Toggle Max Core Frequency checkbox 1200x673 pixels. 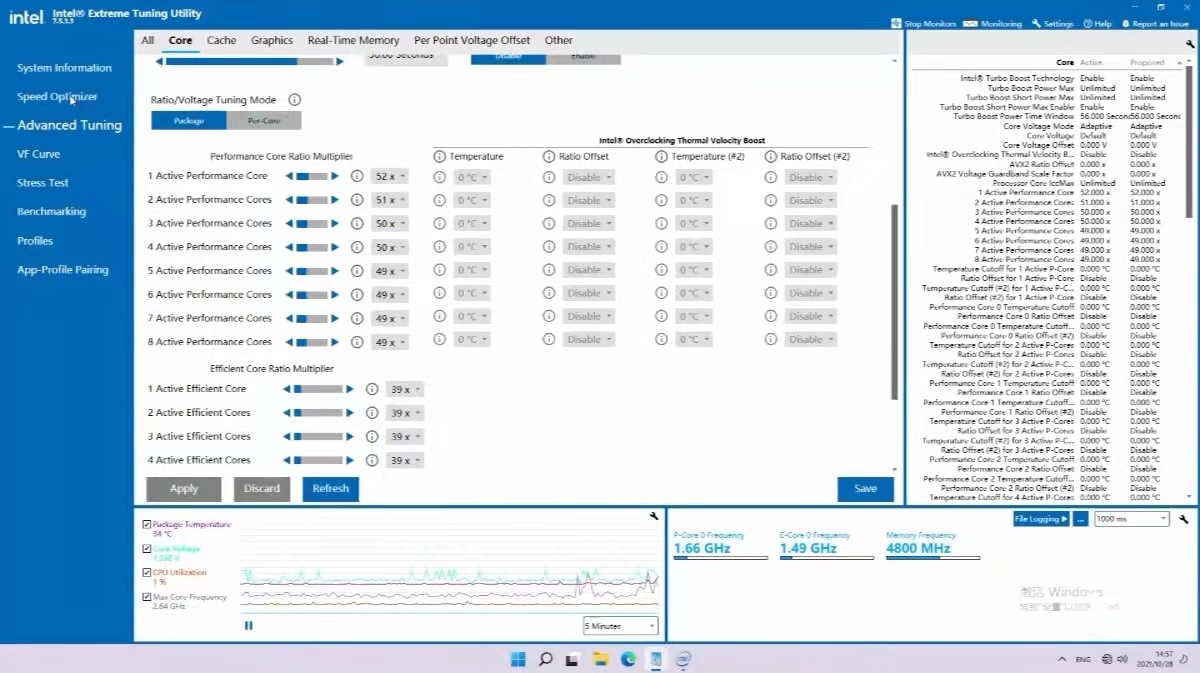coord(147,597)
